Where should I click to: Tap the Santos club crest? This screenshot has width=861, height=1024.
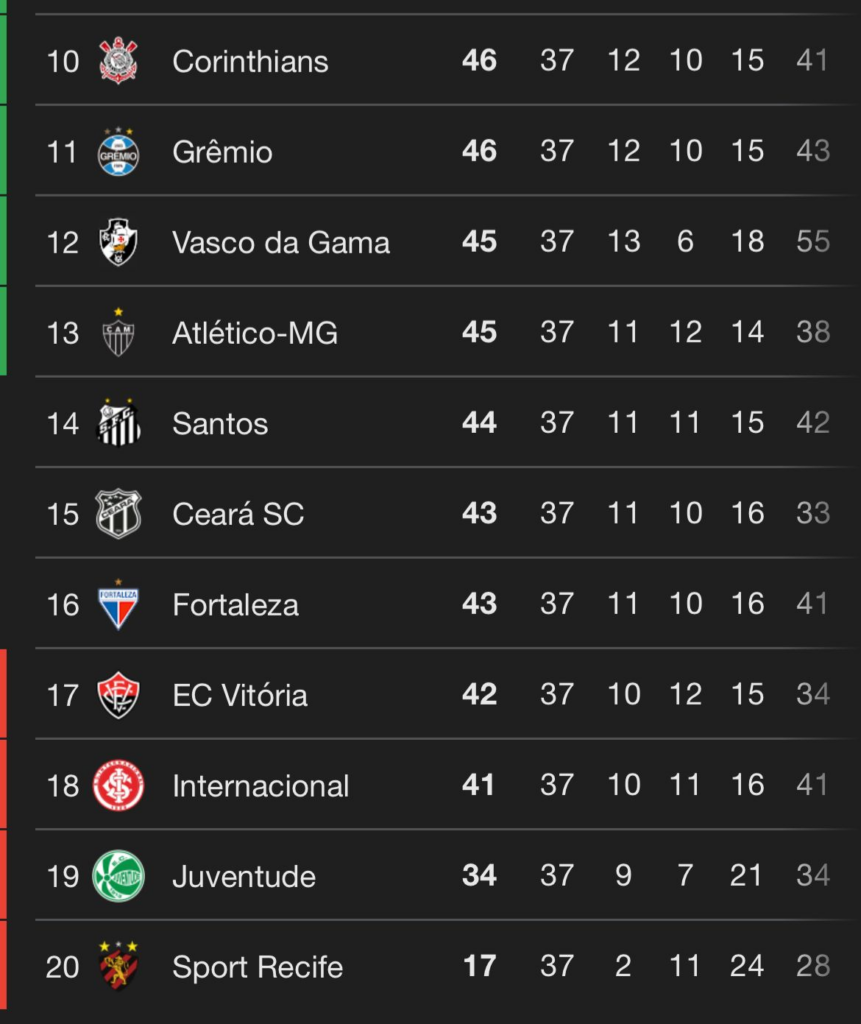pos(118,423)
